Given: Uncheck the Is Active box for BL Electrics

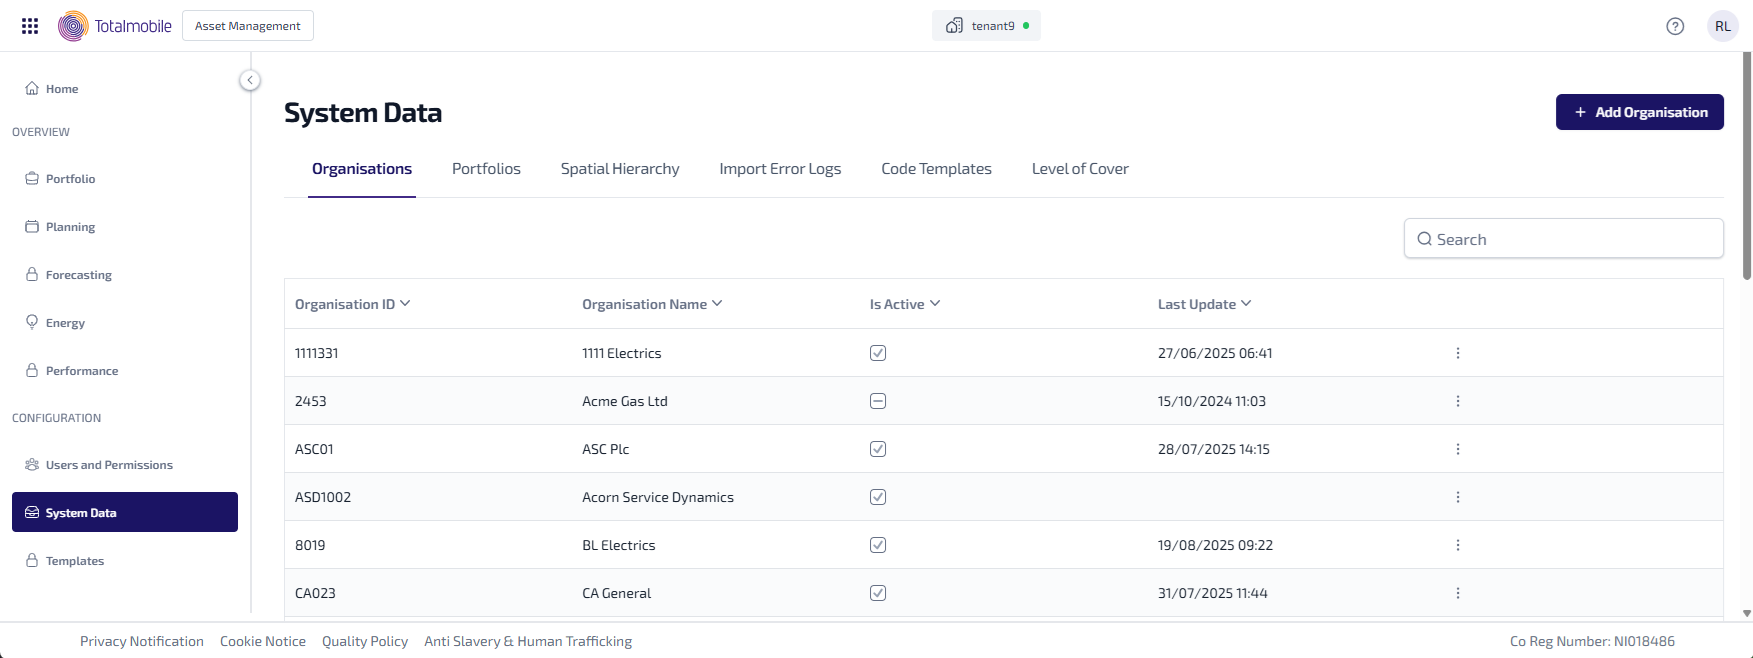Looking at the screenshot, I should 878,545.
